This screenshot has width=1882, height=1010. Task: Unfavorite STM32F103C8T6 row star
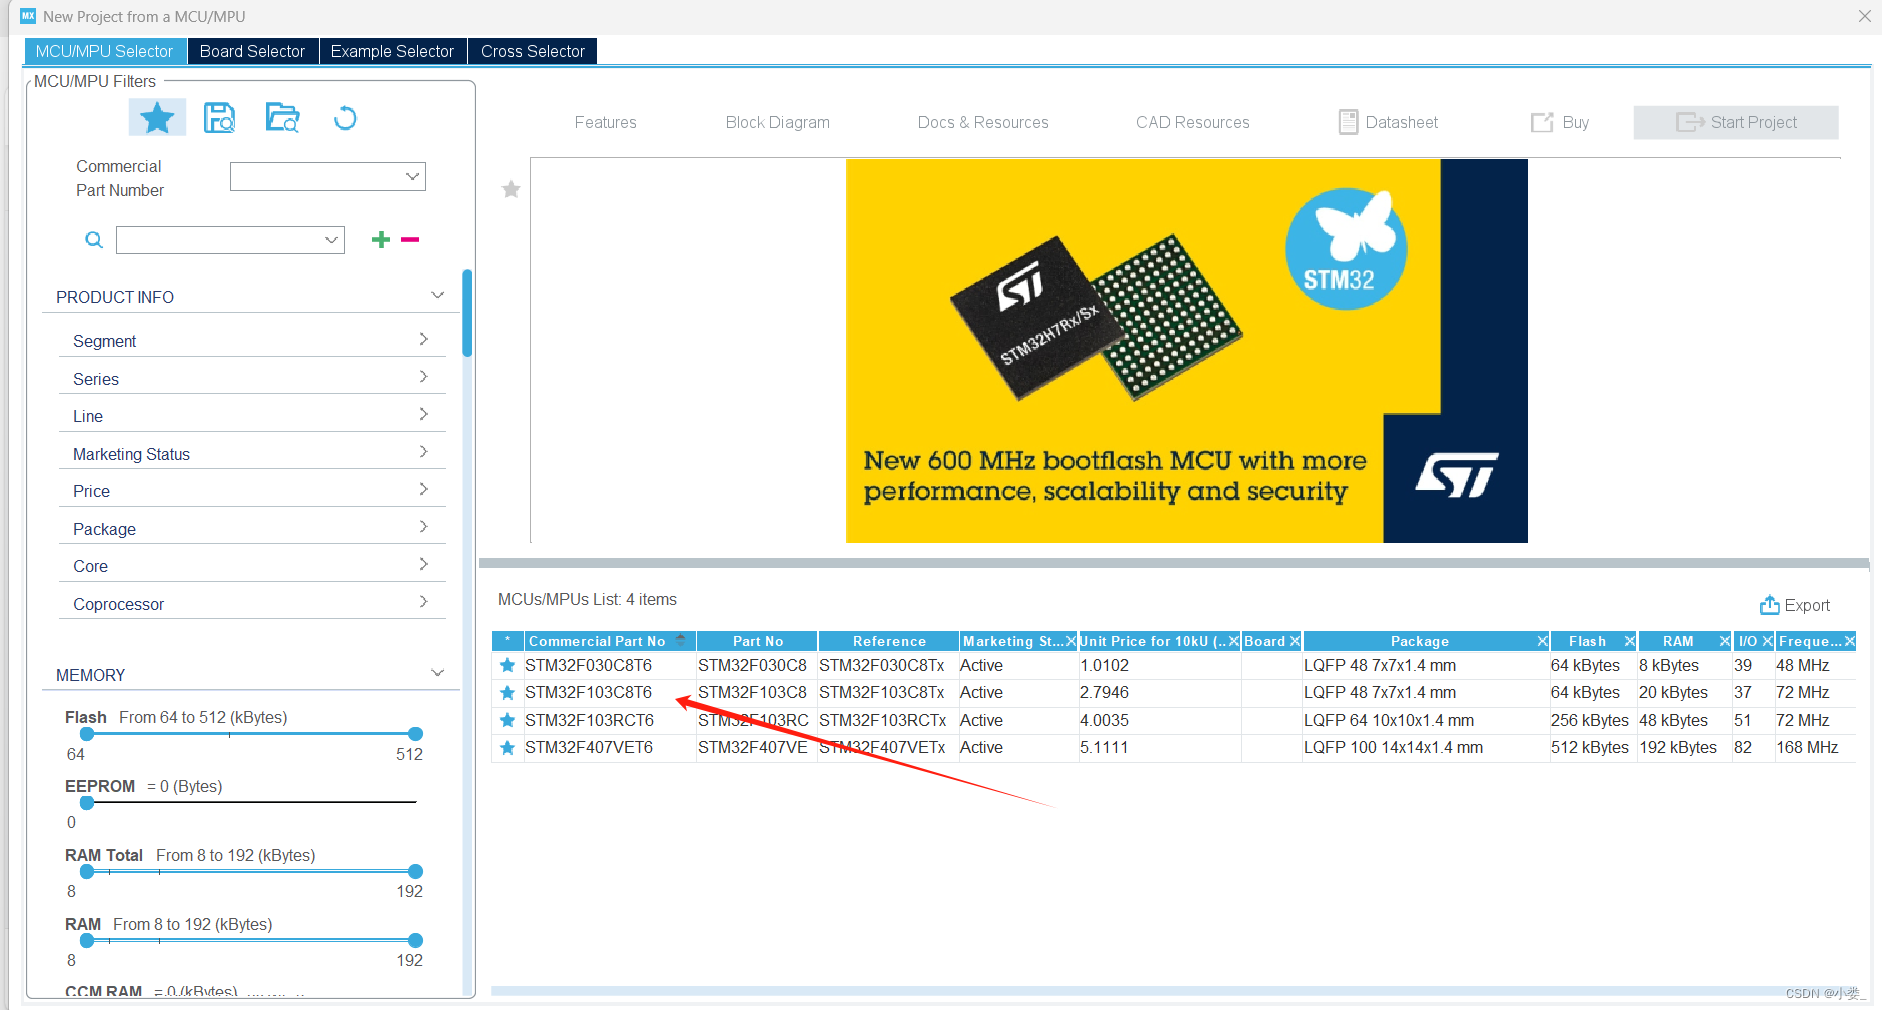point(508,693)
